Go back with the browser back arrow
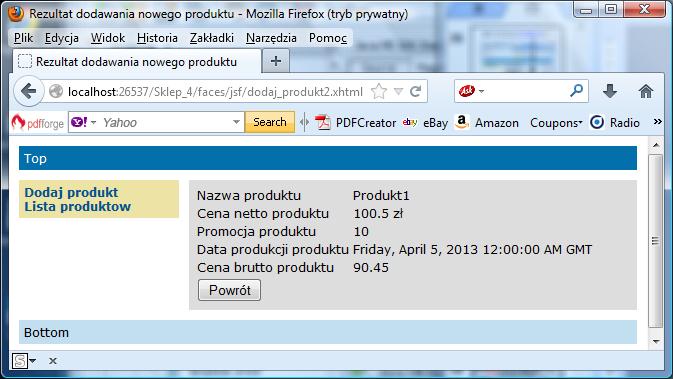Viewport: 673px width, 379px height. (x=29, y=91)
